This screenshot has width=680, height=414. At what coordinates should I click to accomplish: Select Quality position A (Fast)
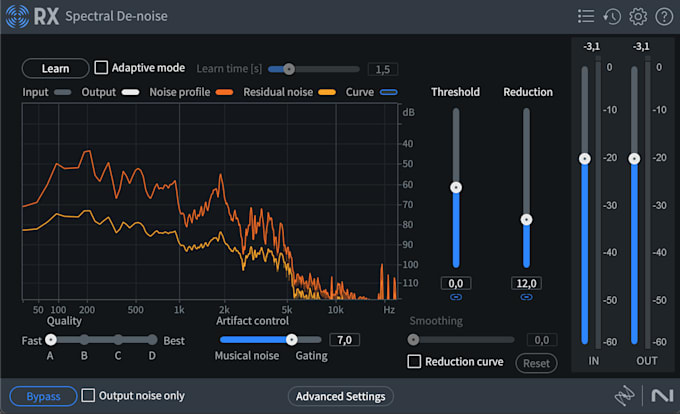(x=51, y=339)
